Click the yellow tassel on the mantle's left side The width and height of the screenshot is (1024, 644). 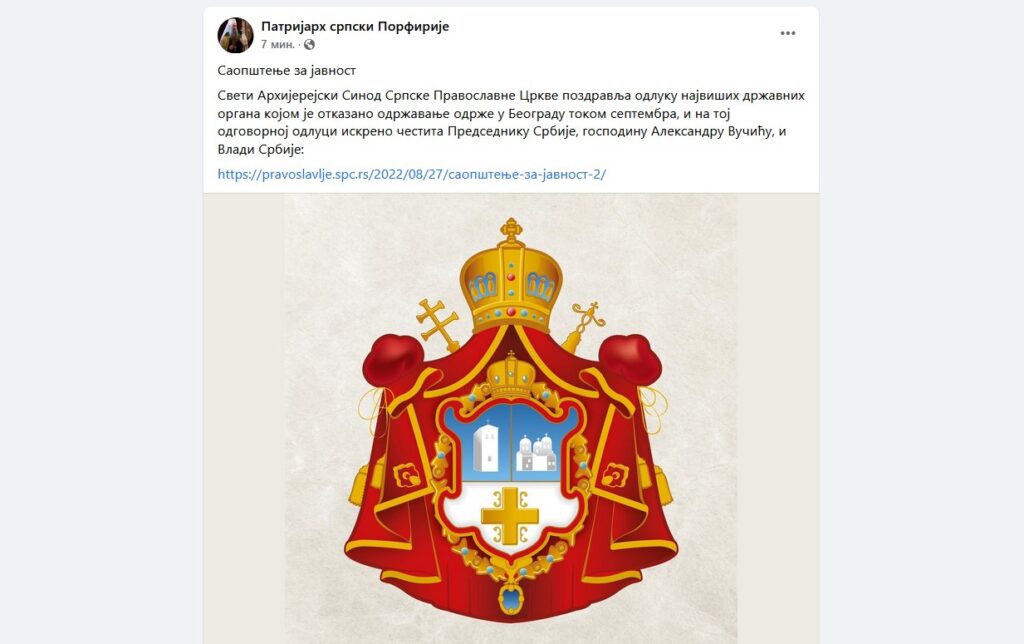(x=359, y=487)
